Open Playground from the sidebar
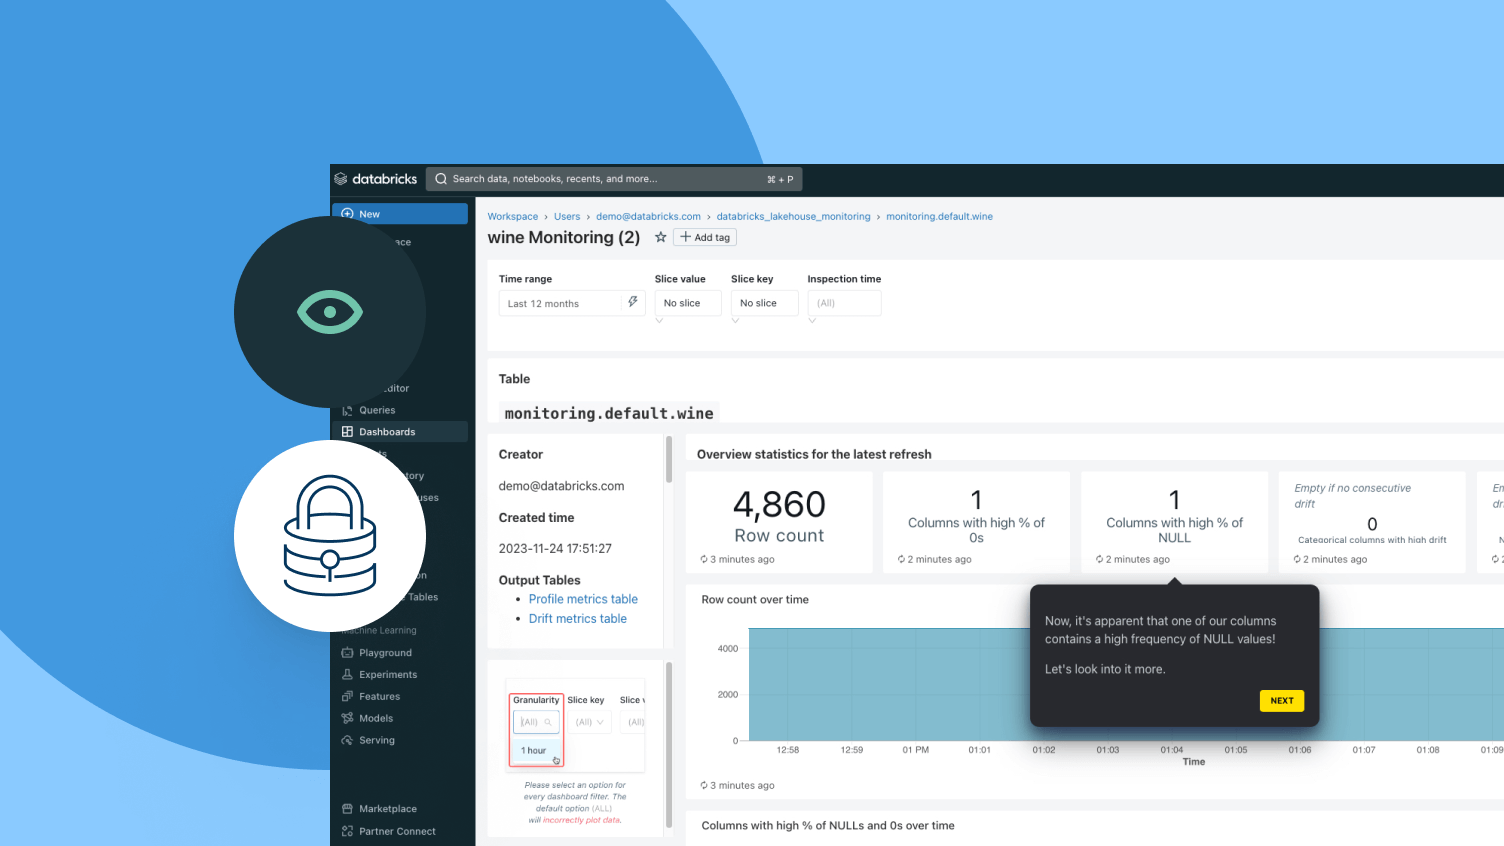The image size is (1504, 846). [x=385, y=653]
